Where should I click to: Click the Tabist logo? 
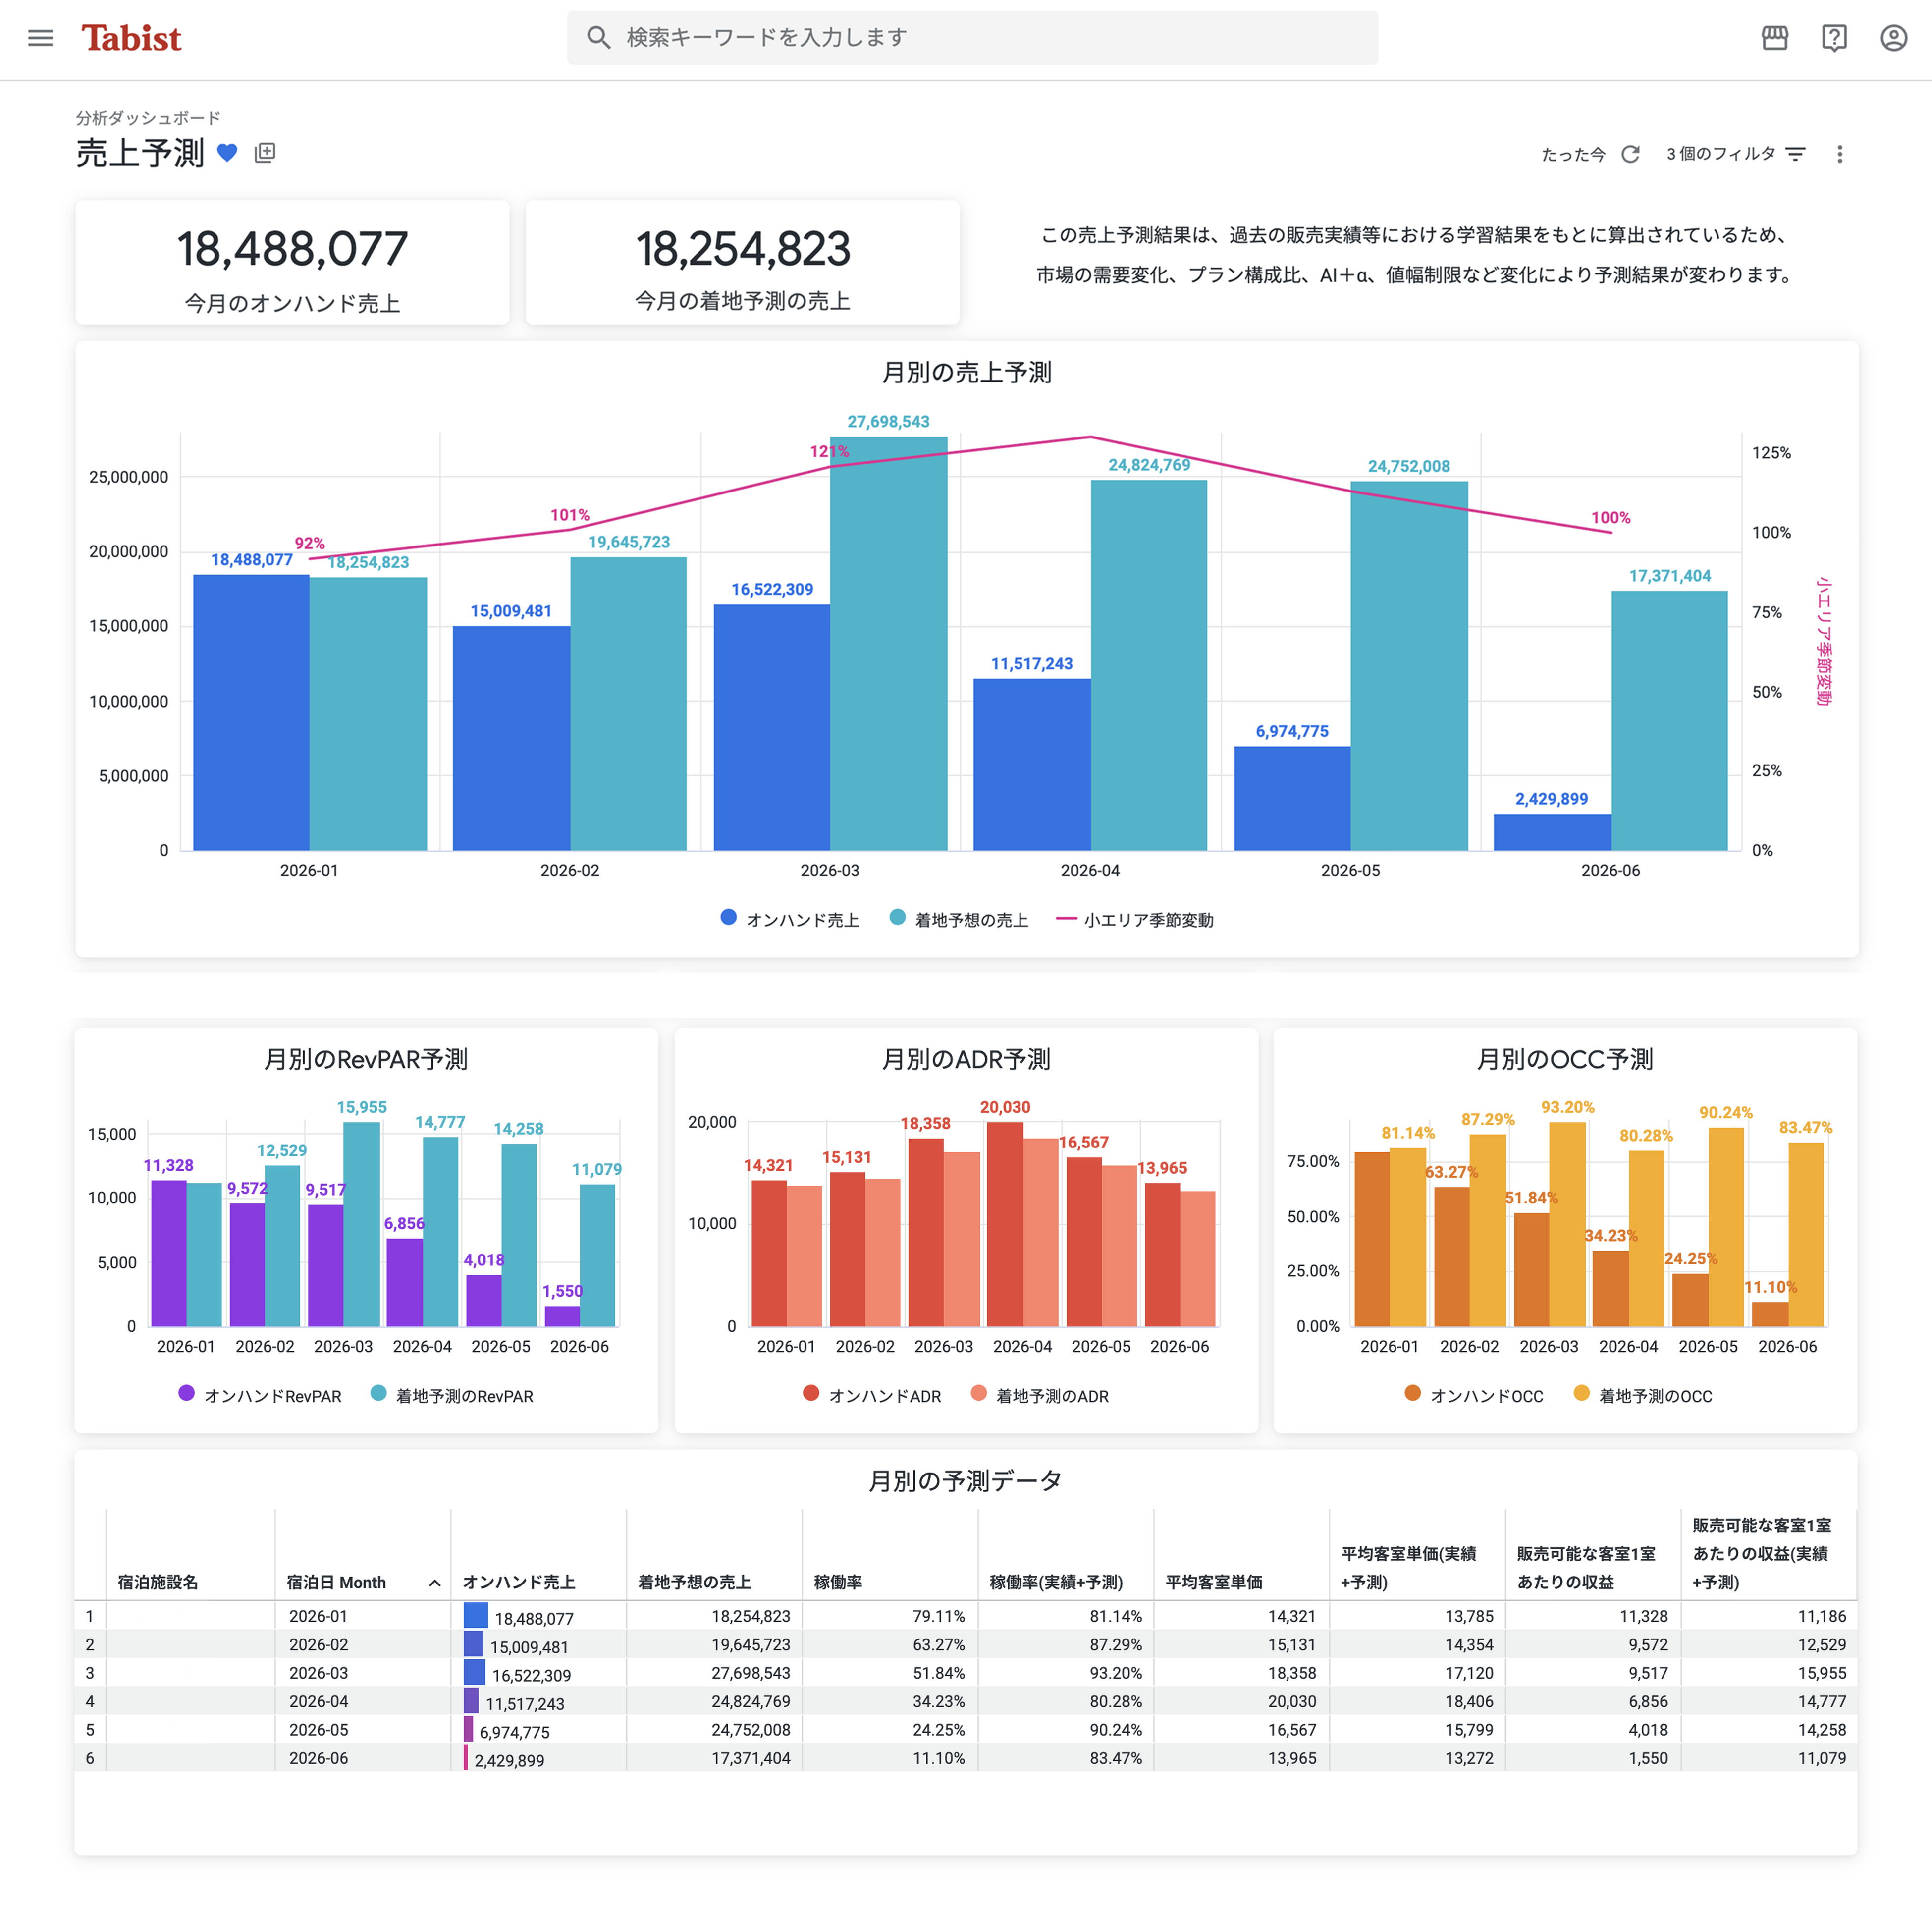point(131,38)
